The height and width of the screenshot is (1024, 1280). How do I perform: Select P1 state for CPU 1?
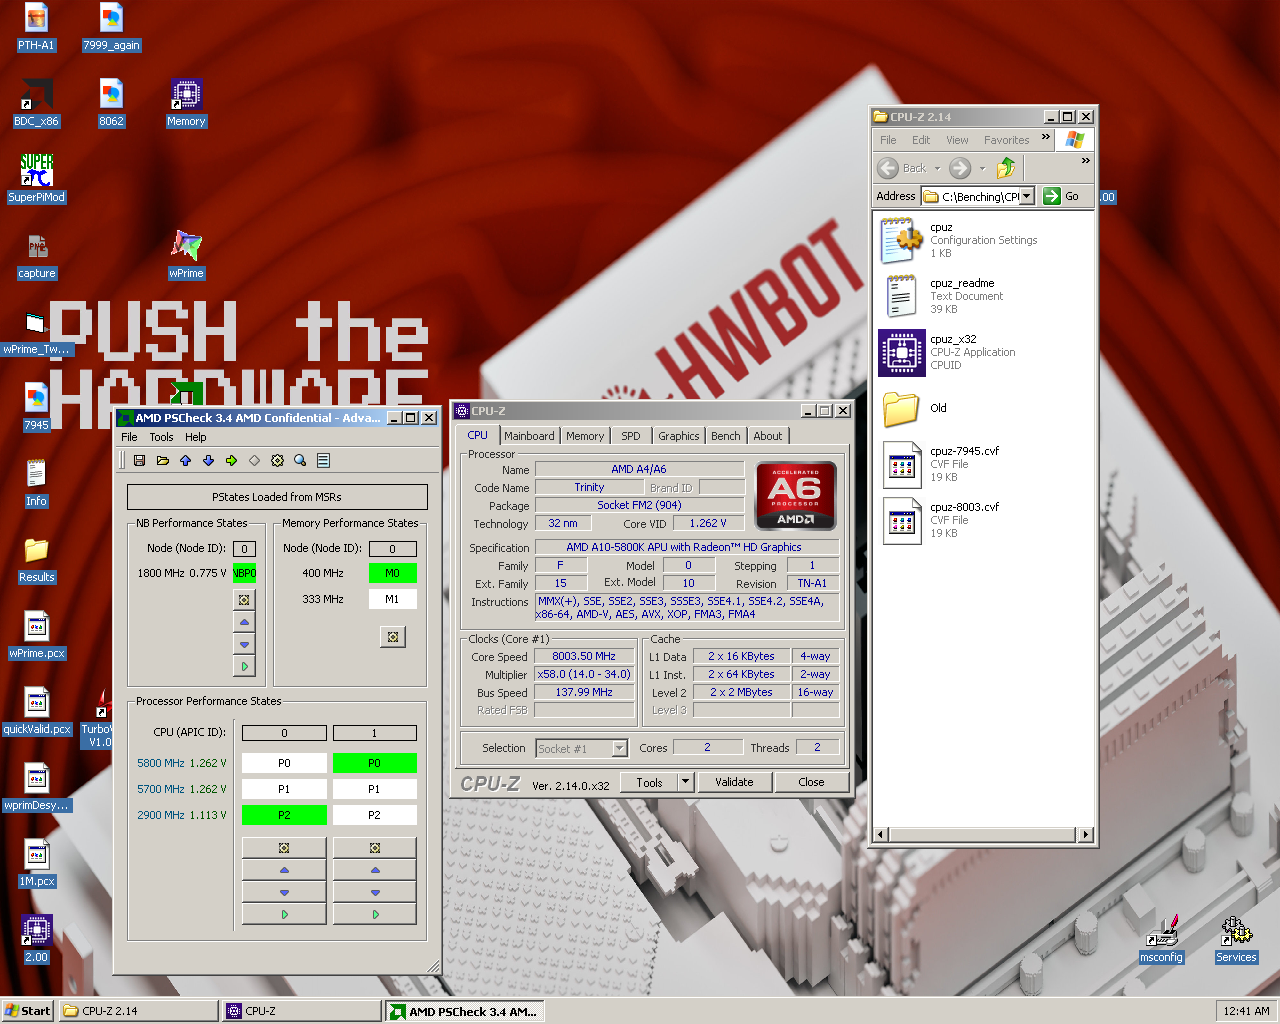pos(375,789)
